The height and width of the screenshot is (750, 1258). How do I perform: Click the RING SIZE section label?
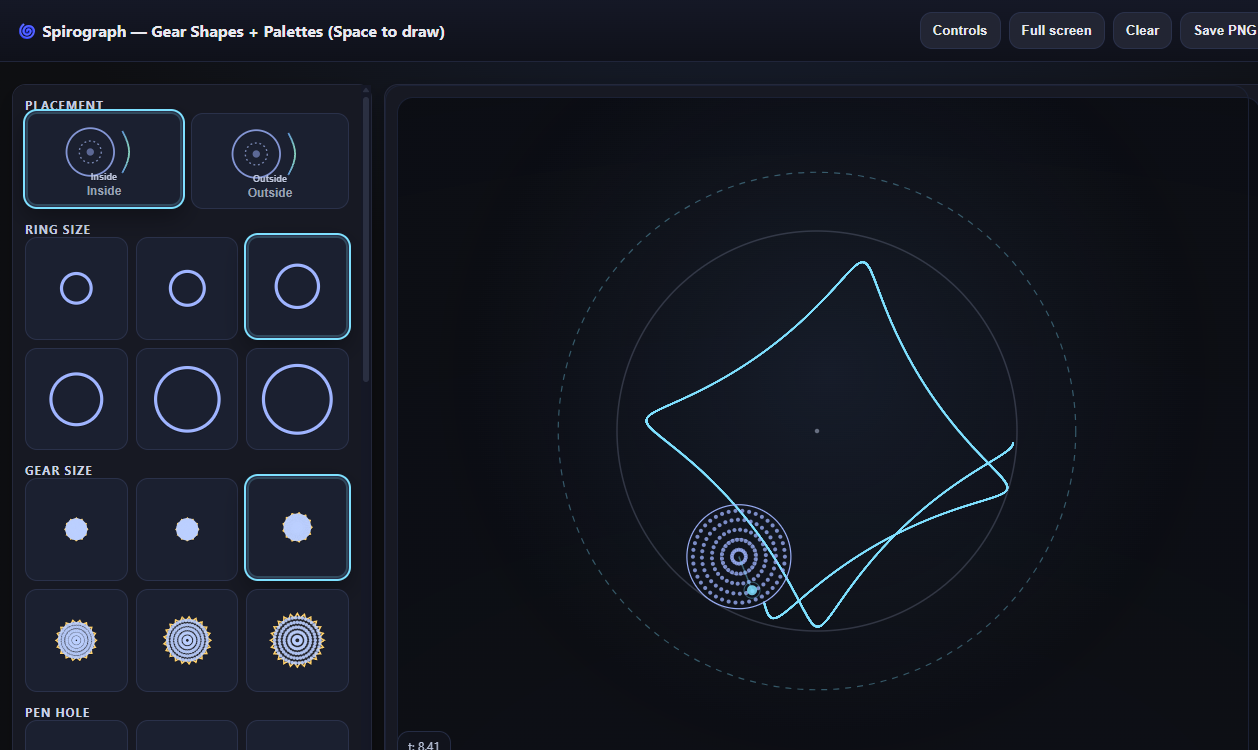pyautogui.click(x=58, y=230)
